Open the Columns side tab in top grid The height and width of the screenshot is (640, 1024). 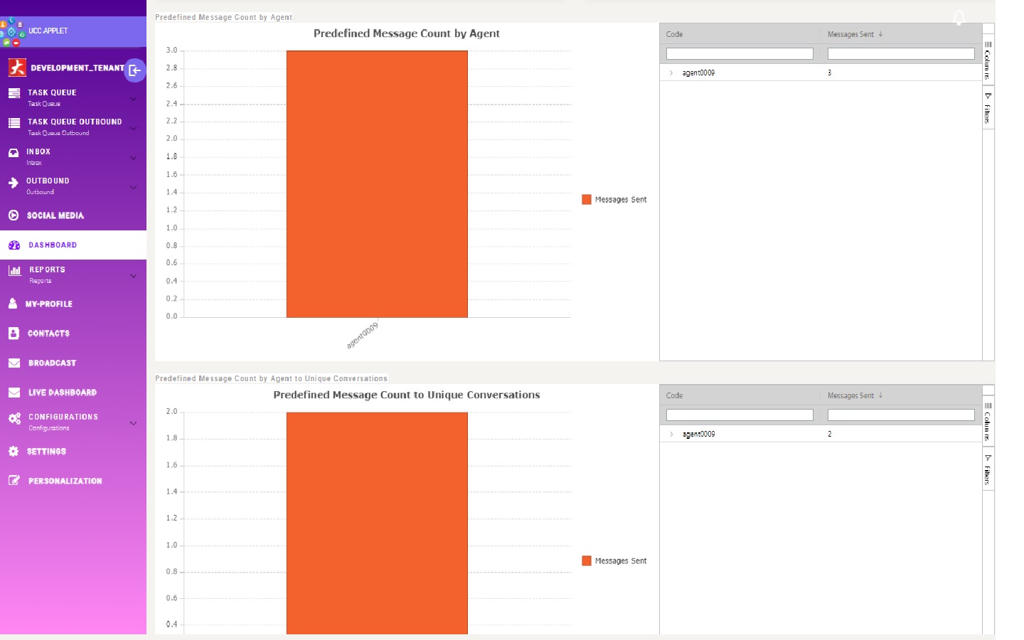(x=988, y=58)
